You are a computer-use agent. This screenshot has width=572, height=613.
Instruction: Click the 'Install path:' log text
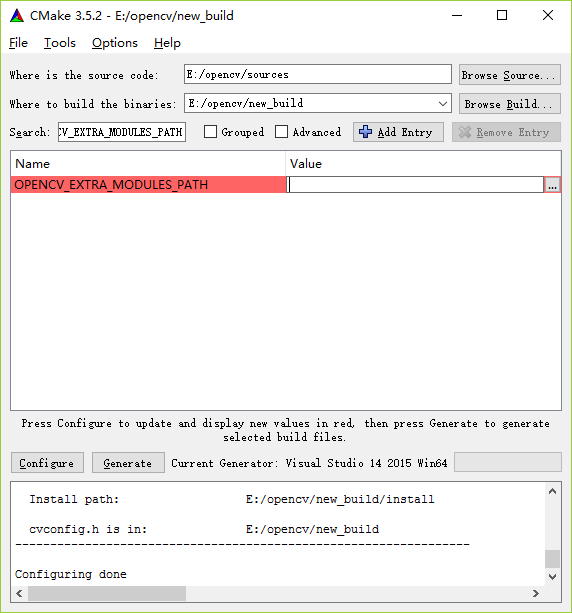74,499
